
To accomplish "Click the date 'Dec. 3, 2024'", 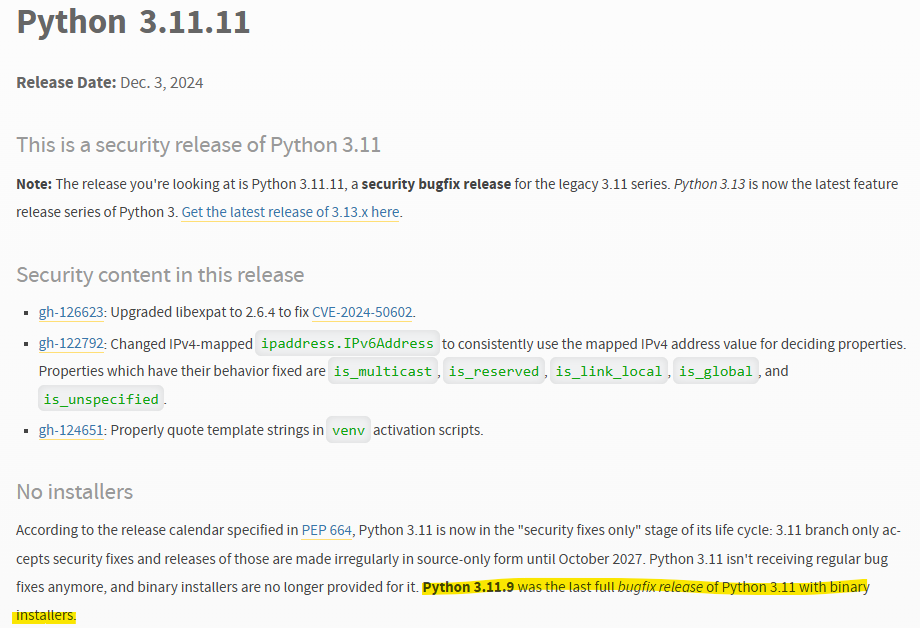I will 162,83.
